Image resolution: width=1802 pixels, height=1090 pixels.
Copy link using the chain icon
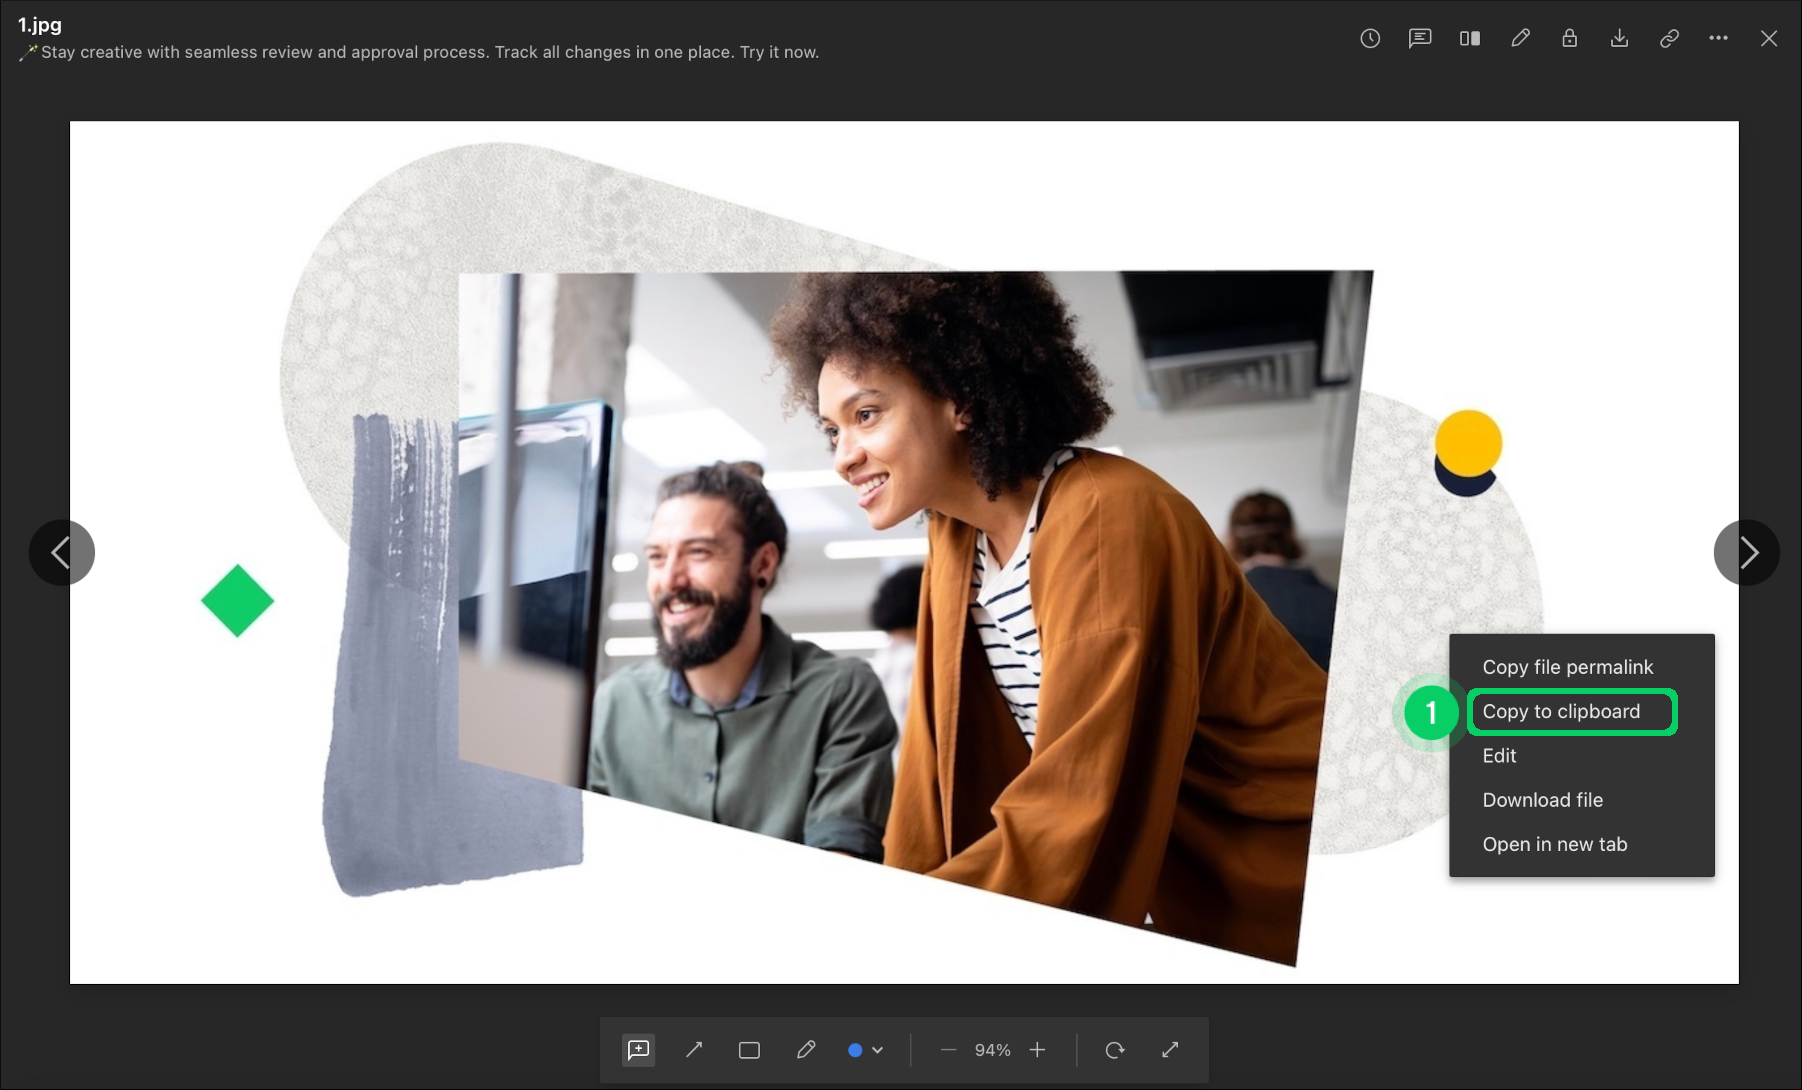click(x=1669, y=39)
